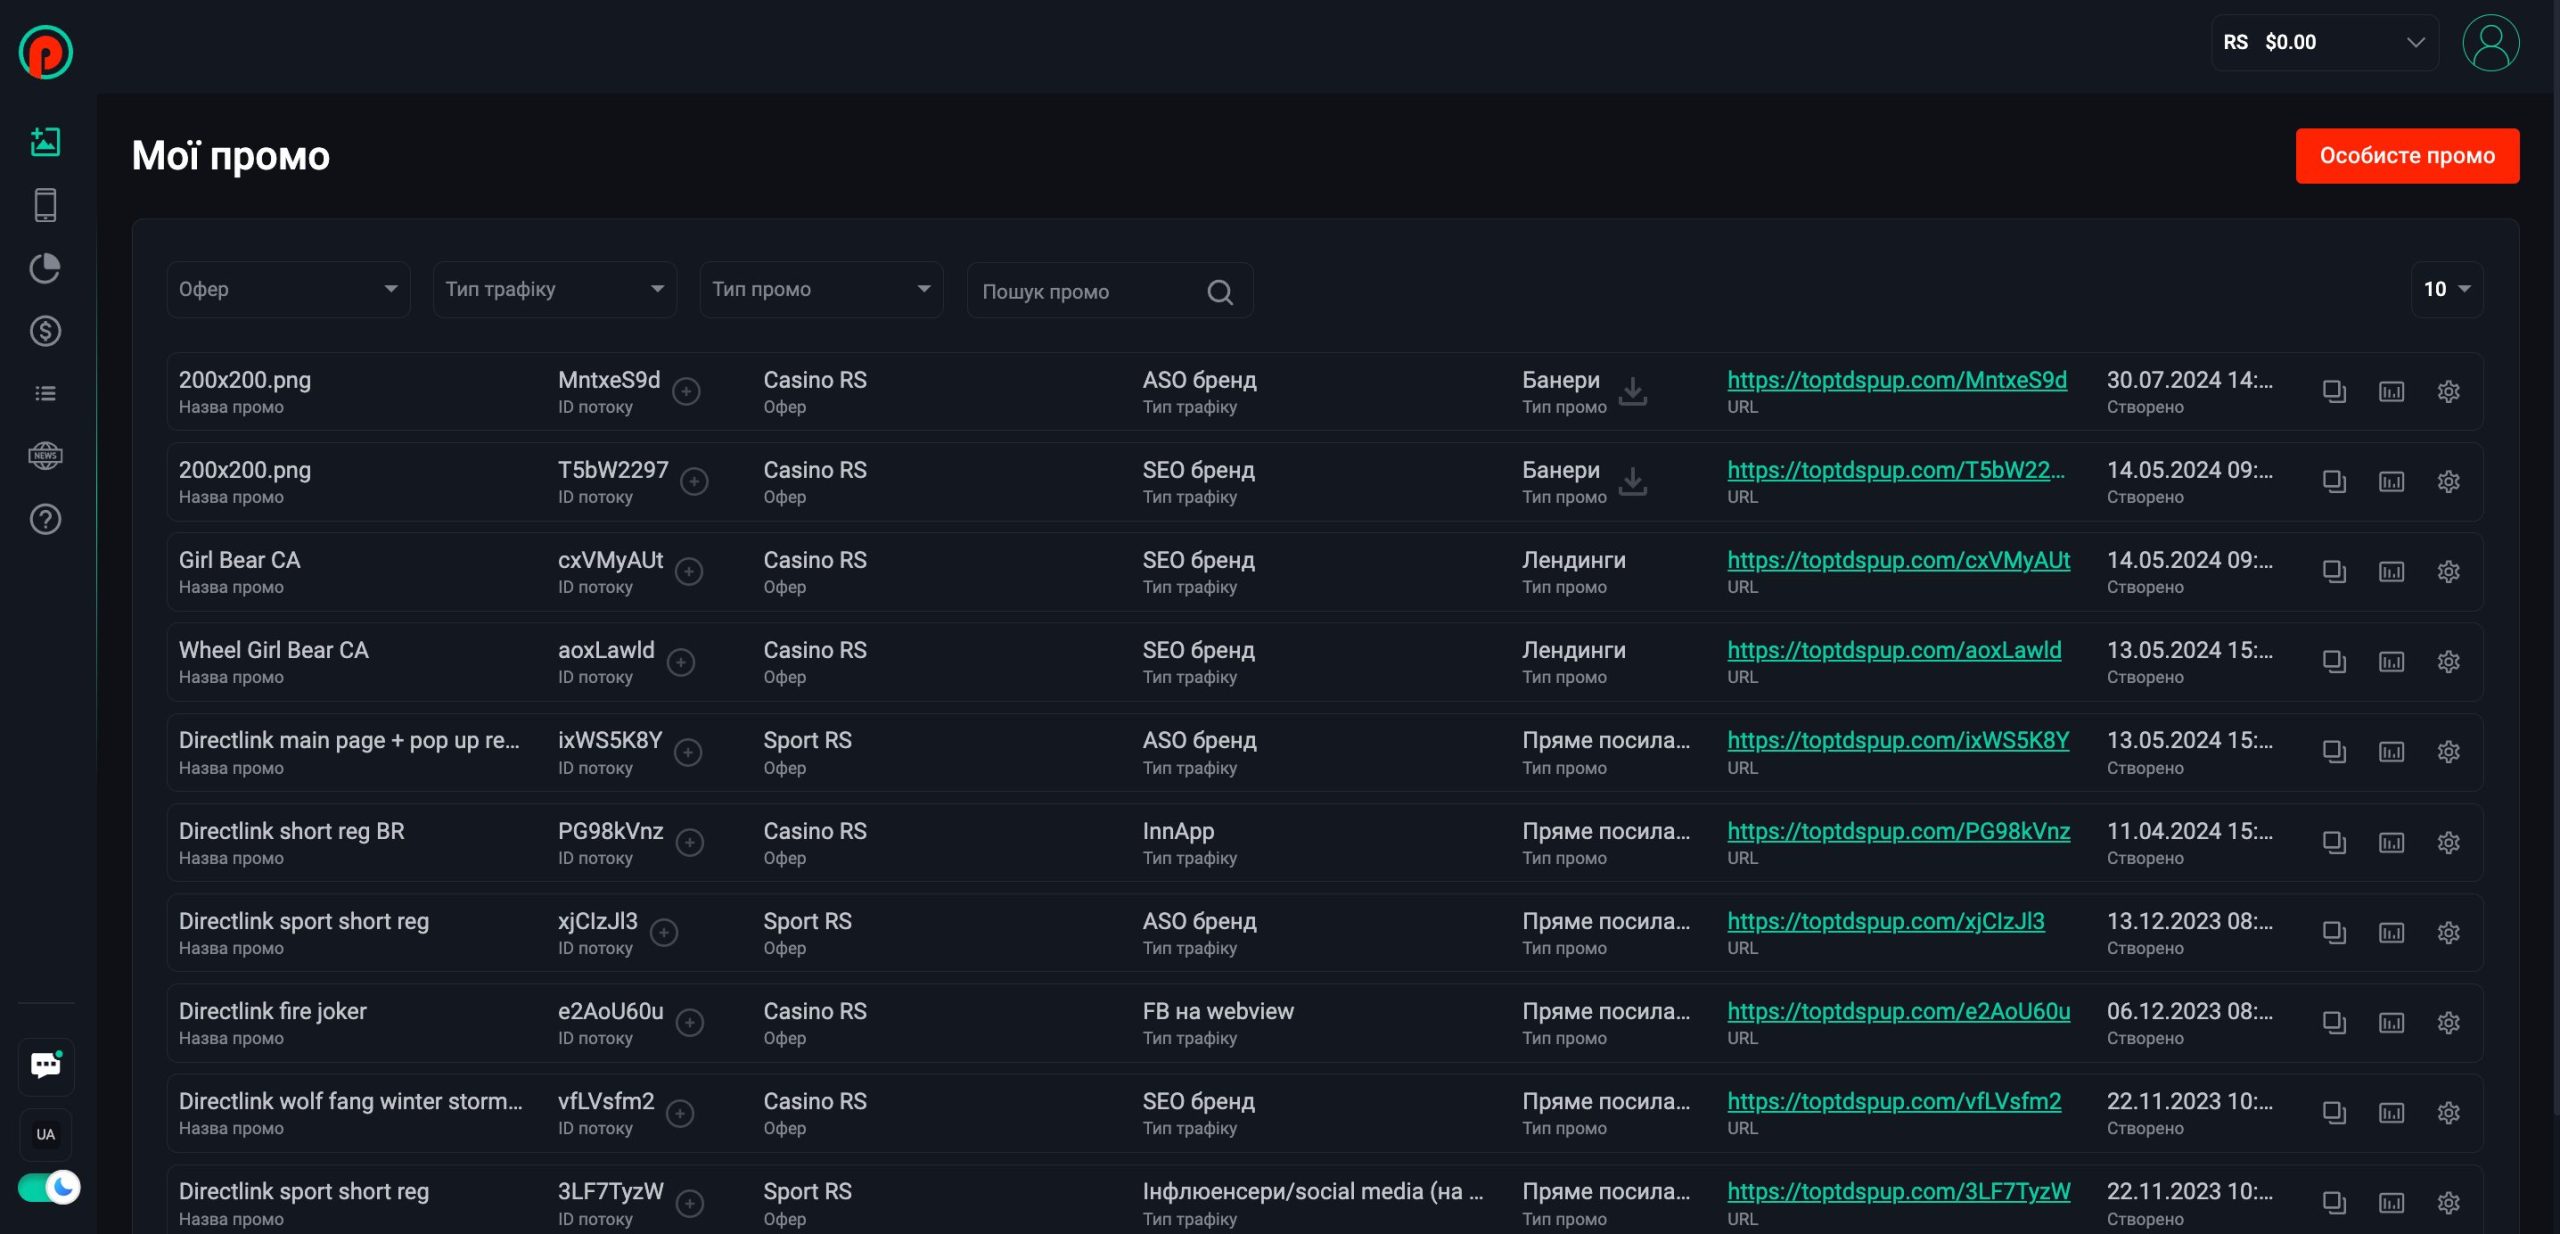Open the live chat support icon

pyautogui.click(x=46, y=1065)
